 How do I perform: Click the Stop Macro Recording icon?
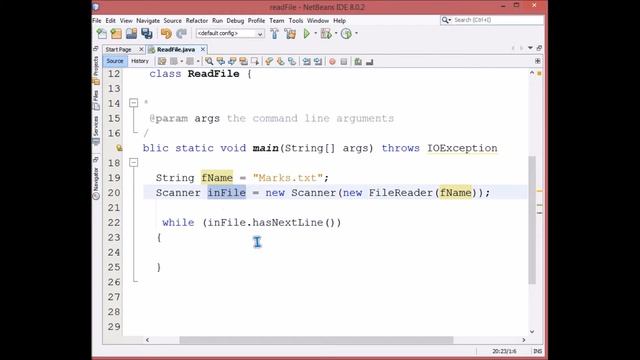(x=344, y=62)
